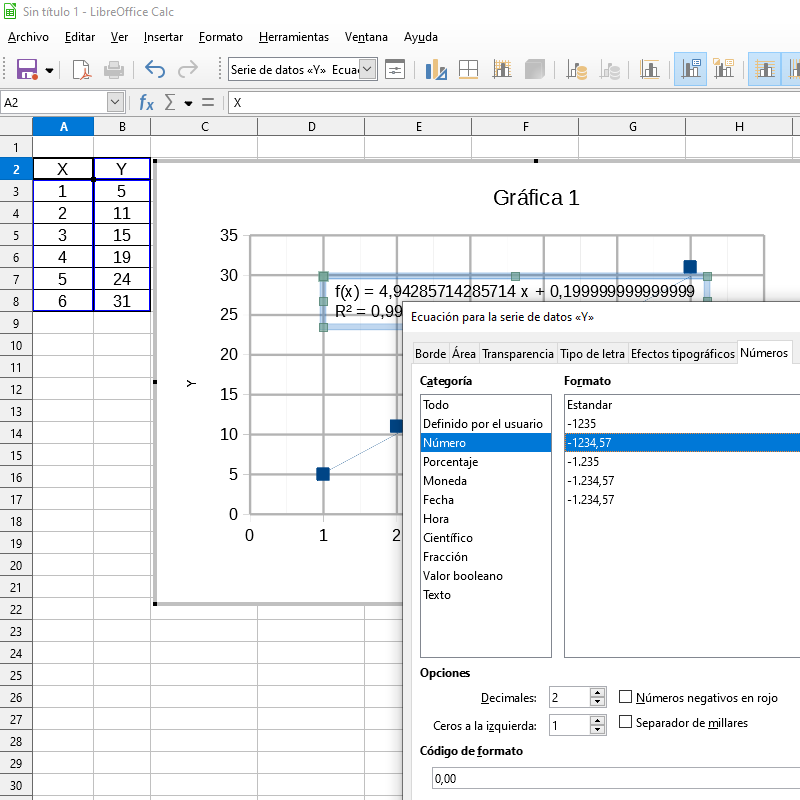Open the Archivo menu
800x800 pixels.
[28, 37]
